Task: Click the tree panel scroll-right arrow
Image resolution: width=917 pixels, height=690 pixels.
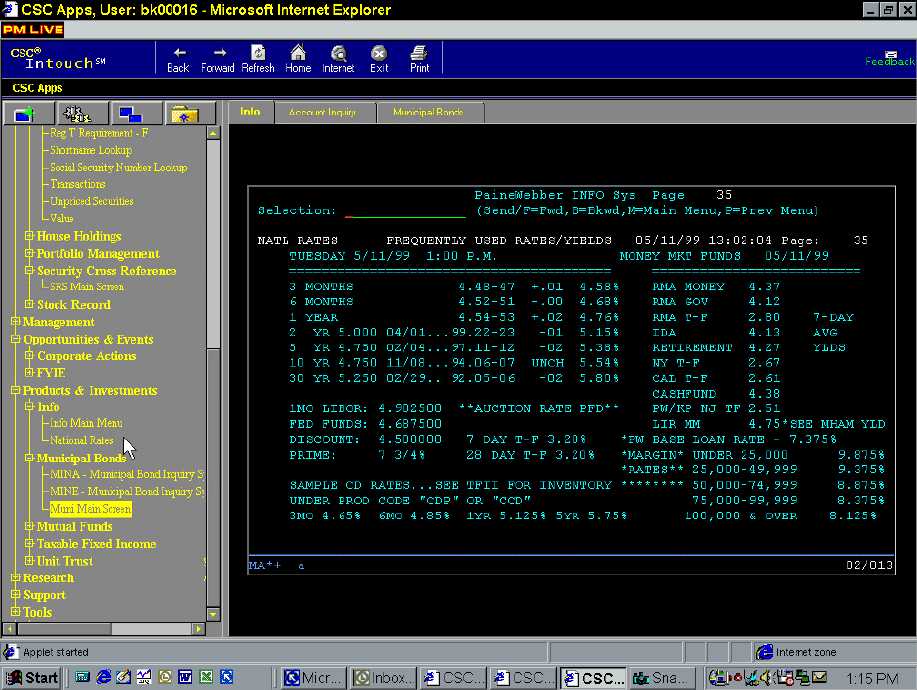Action: tap(198, 629)
